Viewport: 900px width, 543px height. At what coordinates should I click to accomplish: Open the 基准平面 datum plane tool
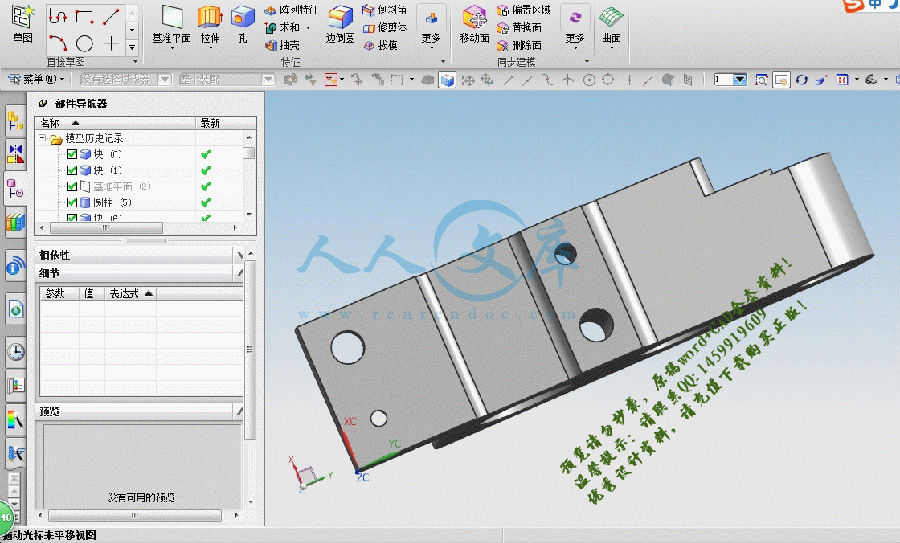pos(171,25)
